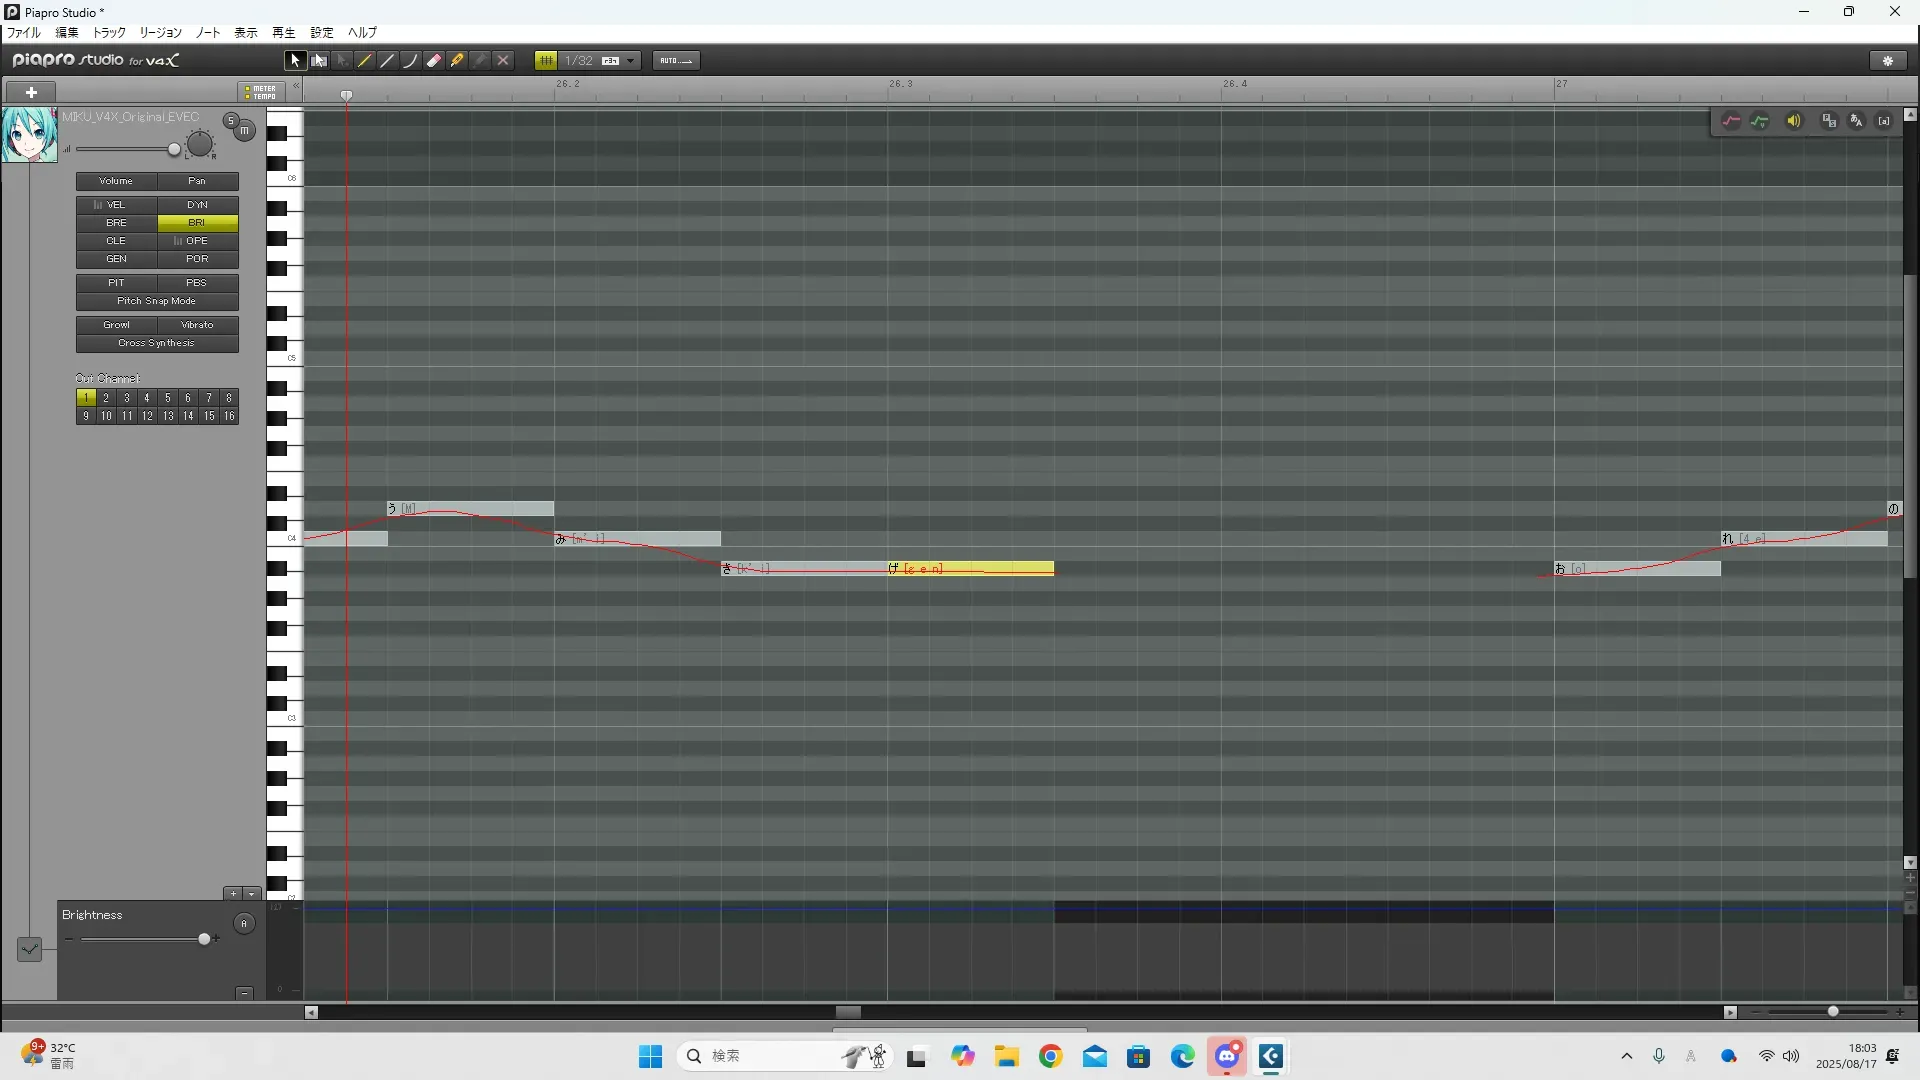Select the arrow pointer tool

(x=295, y=61)
